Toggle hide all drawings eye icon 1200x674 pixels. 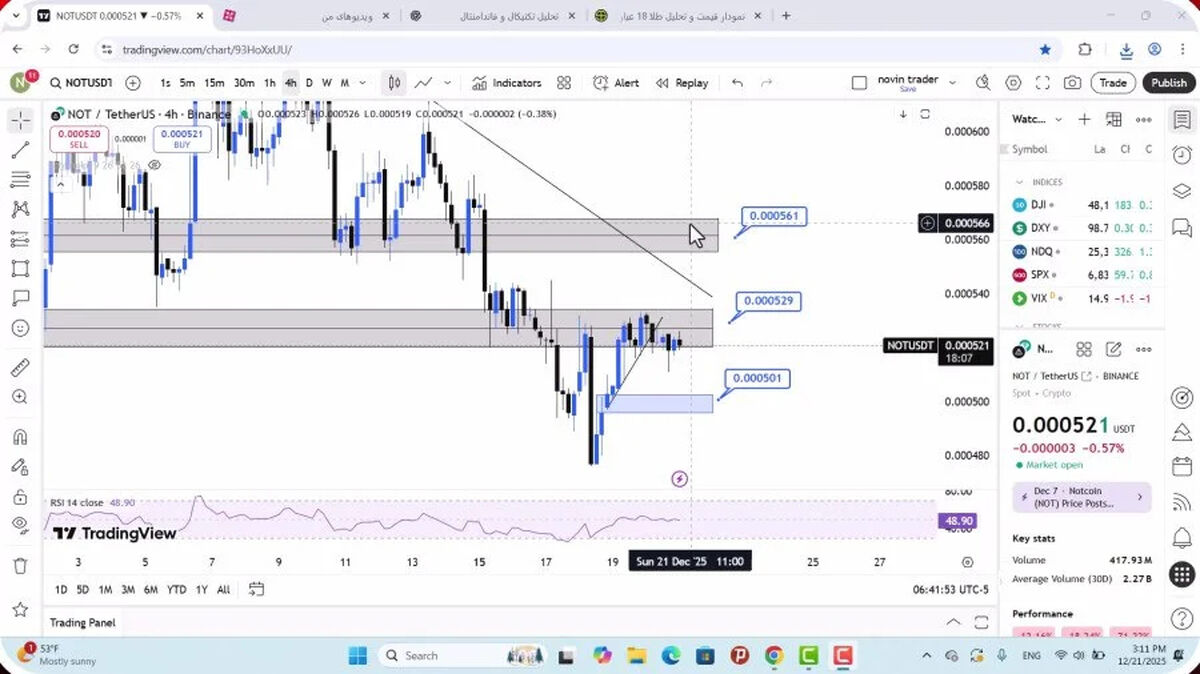(20, 525)
